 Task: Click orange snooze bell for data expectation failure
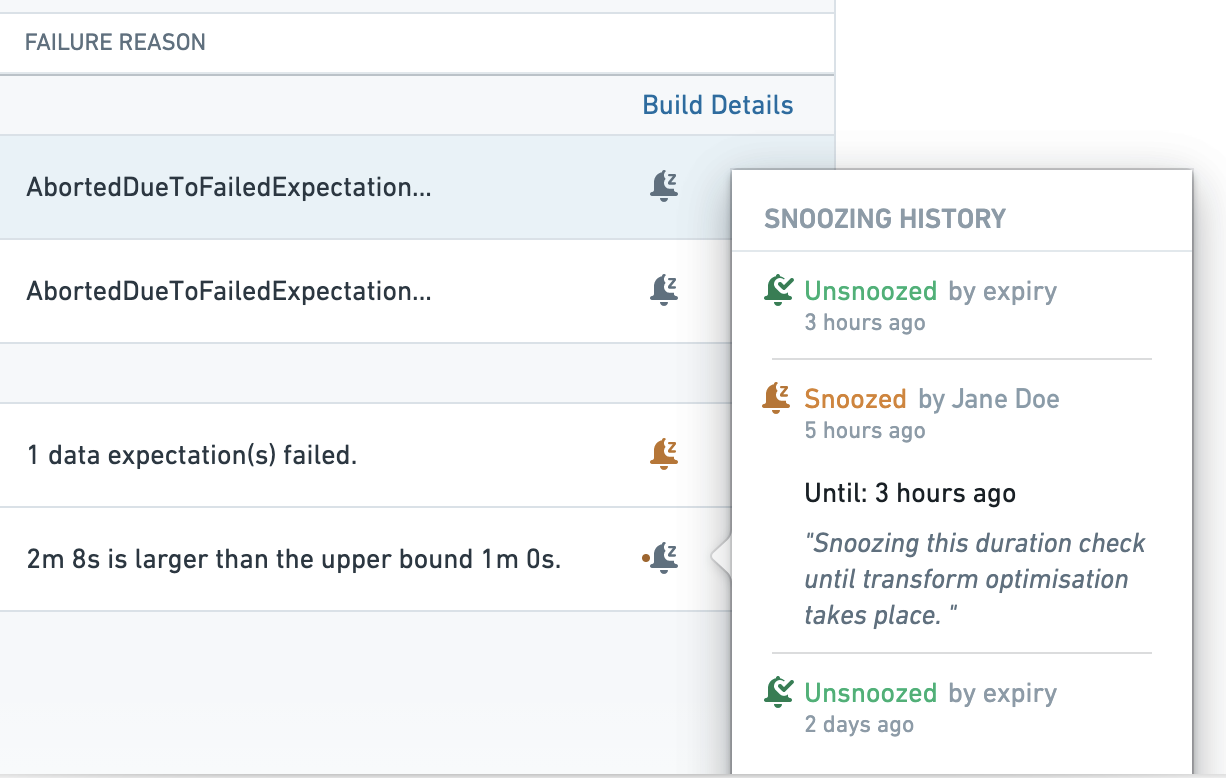coord(664,454)
